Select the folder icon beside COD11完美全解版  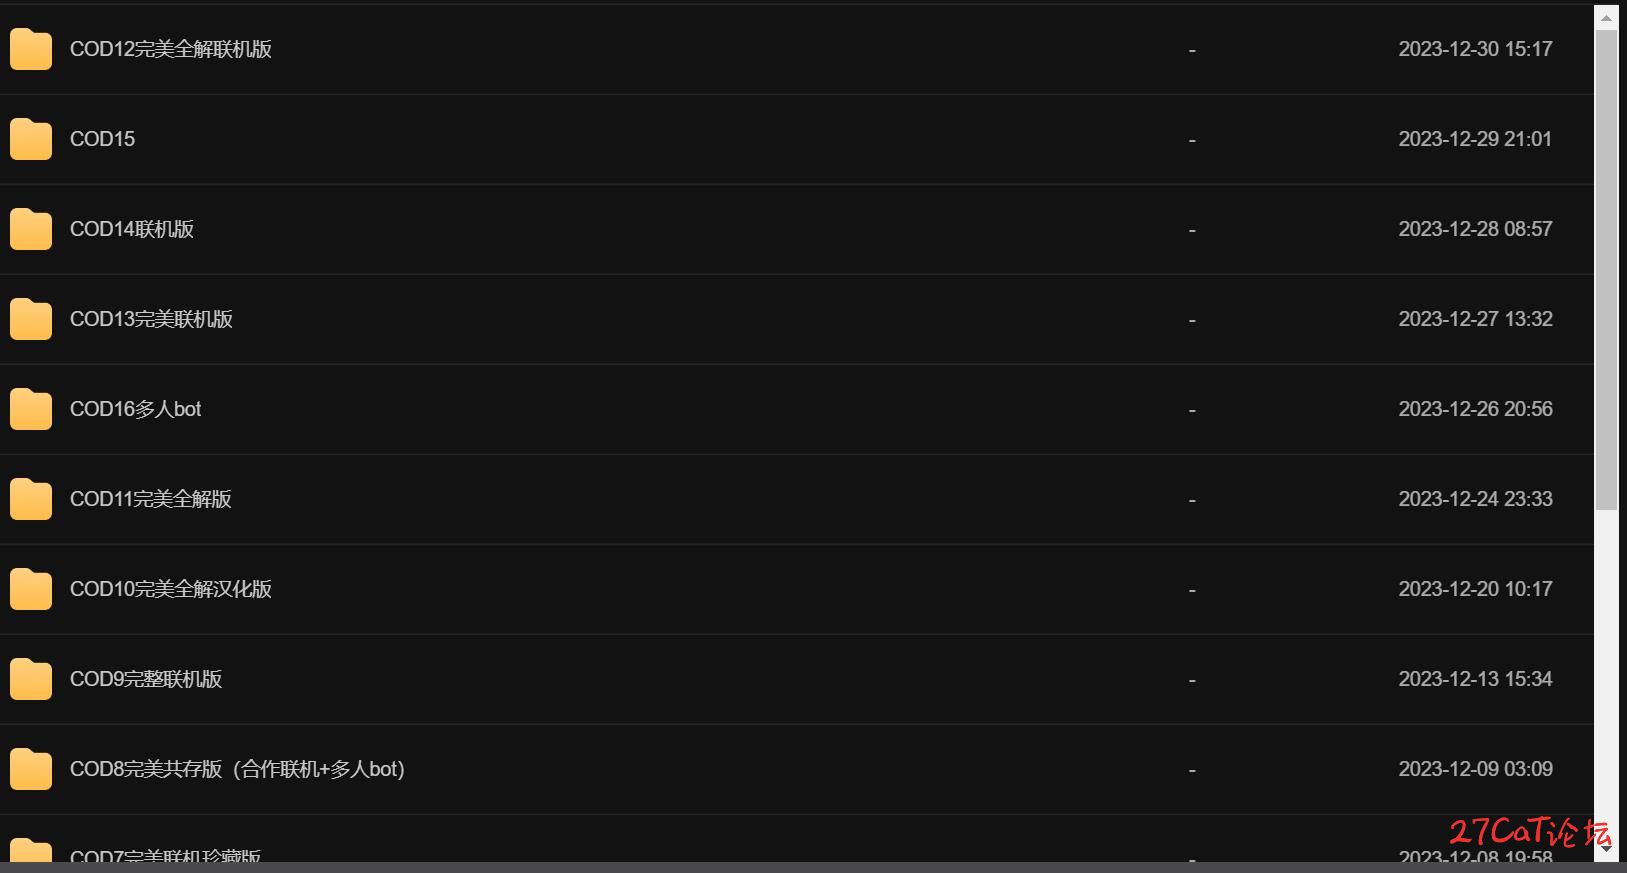(31, 499)
